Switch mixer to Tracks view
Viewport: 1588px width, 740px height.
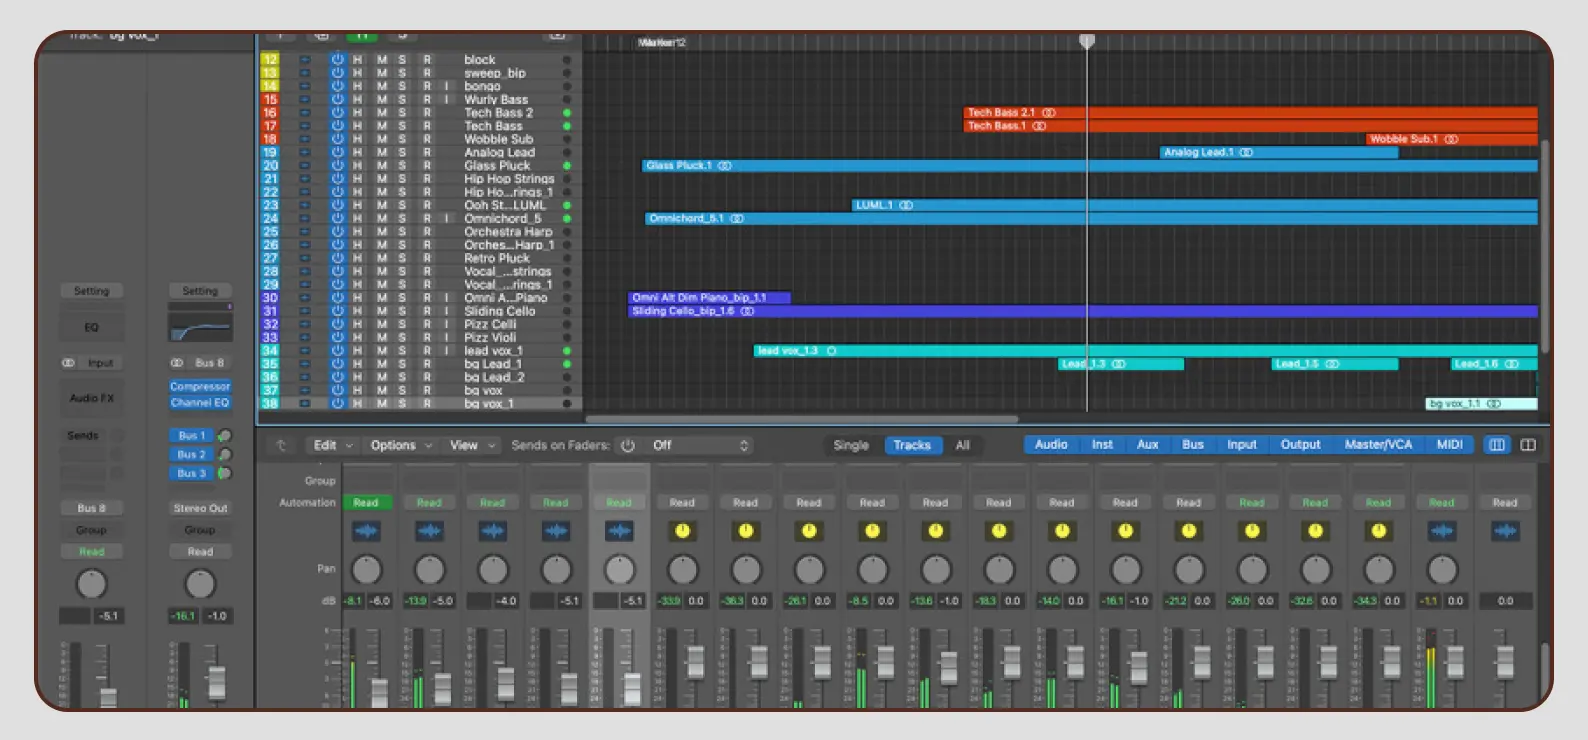(x=911, y=446)
